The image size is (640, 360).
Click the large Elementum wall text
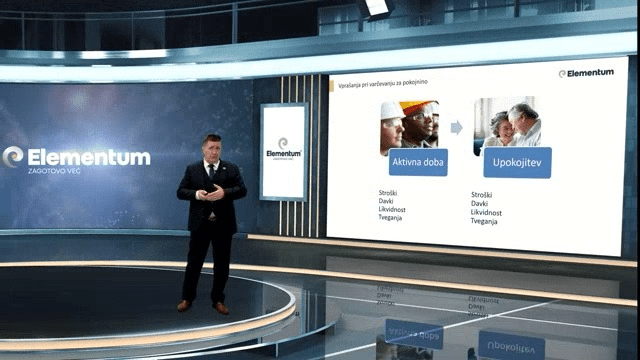(89, 157)
